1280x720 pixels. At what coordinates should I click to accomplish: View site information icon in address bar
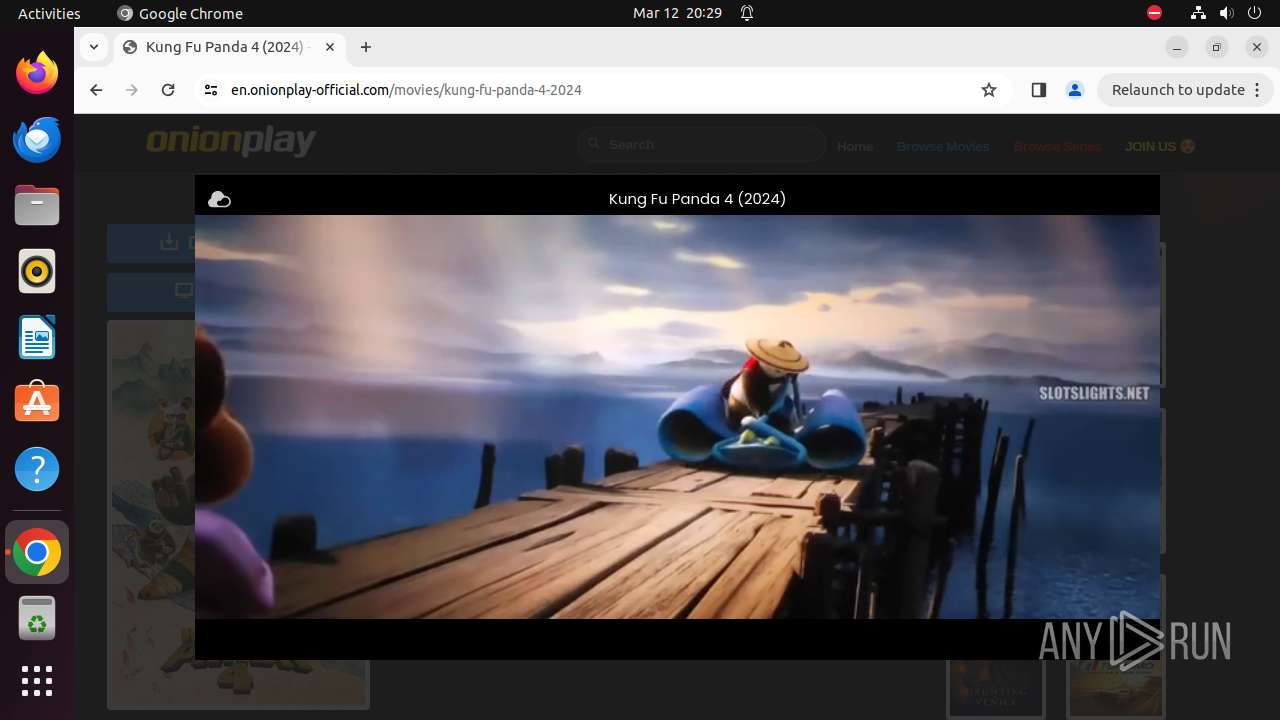(x=210, y=90)
